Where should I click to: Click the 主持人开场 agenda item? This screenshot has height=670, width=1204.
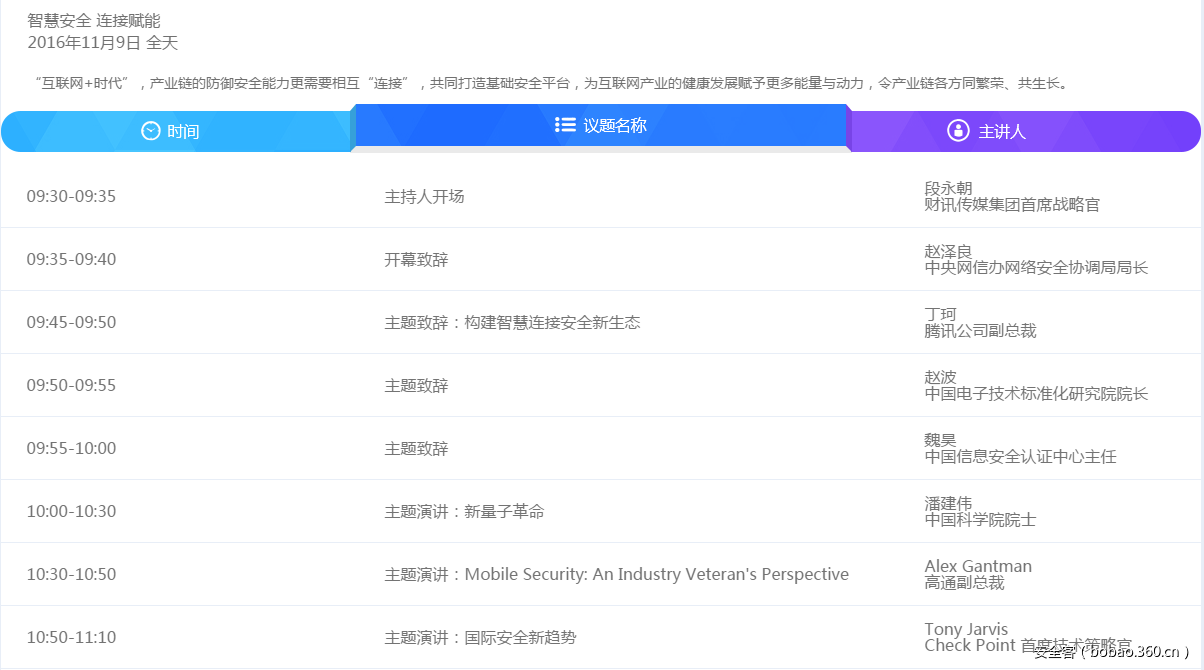[x=424, y=197]
